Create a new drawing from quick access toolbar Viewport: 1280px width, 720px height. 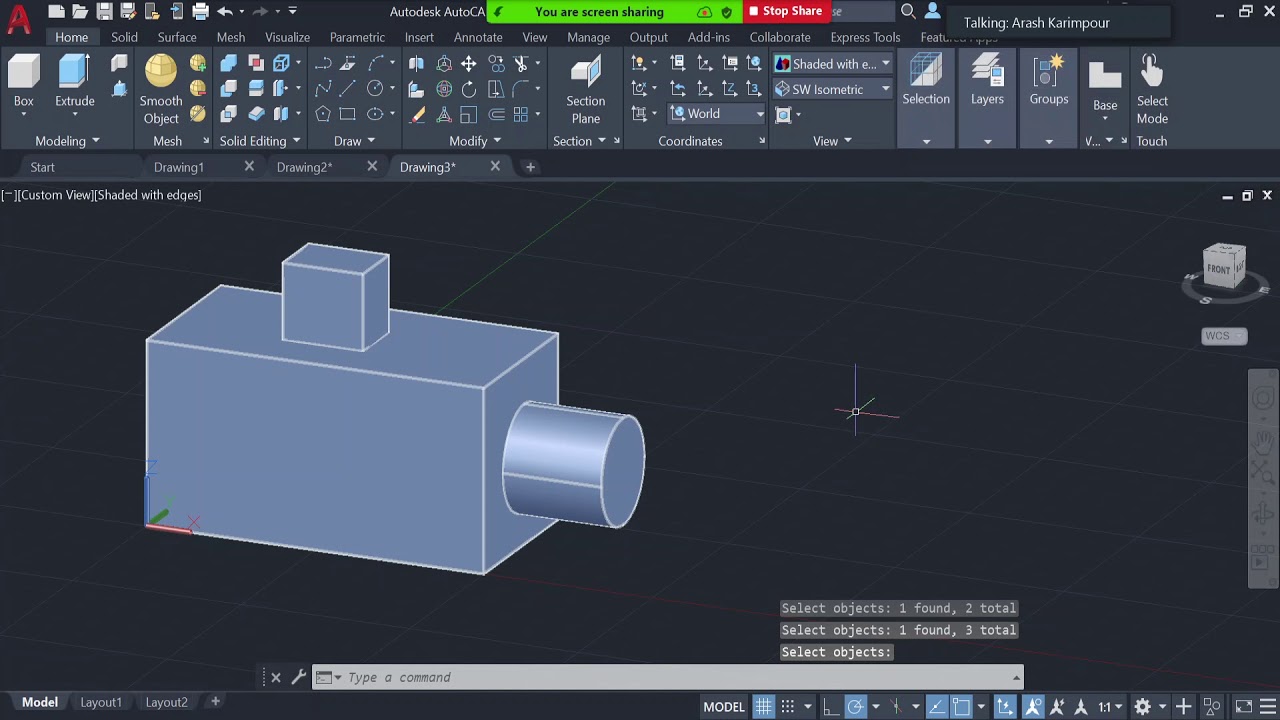coord(56,12)
